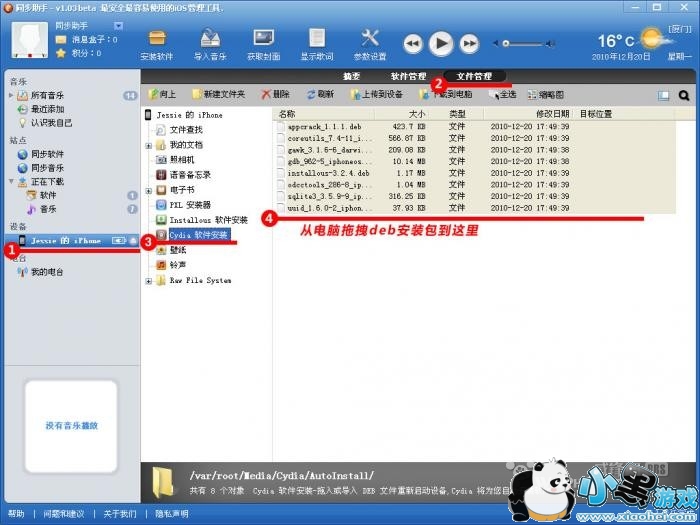Expand the Raw File System node
Image resolution: width=700 pixels, height=525 pixels.
pos(149,281)
